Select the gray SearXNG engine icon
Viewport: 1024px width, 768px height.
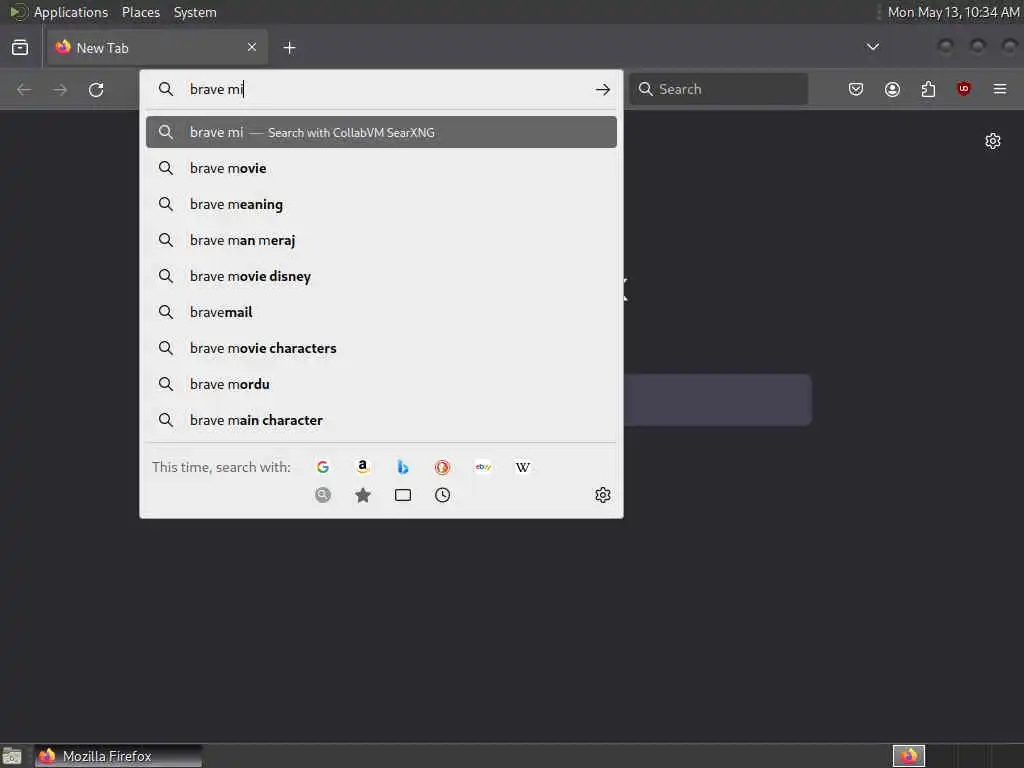pos(323,495)
